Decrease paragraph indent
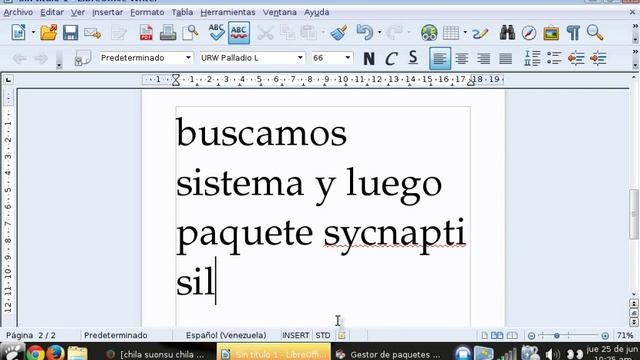640x360 pixels. 576,58
